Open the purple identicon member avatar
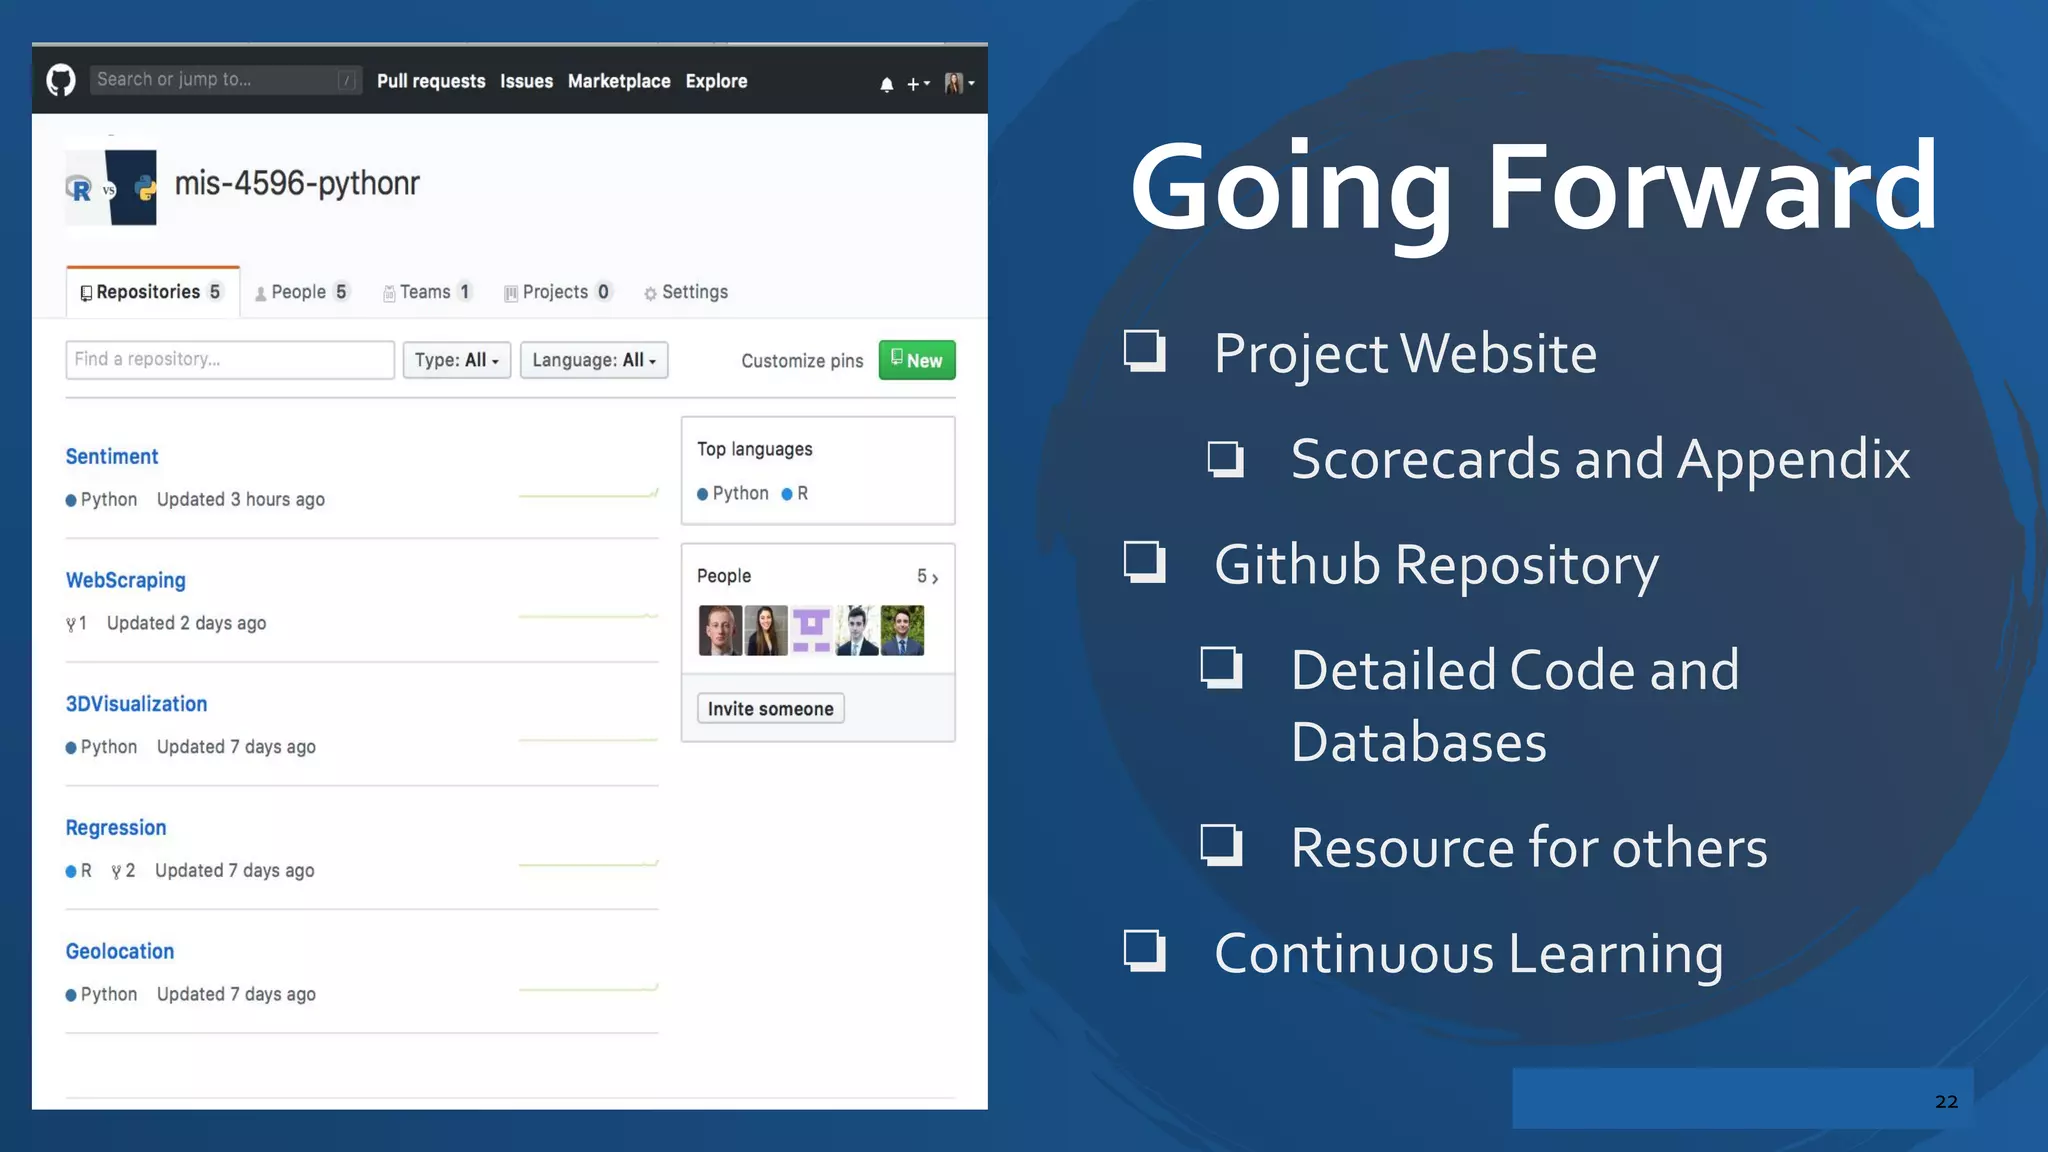The width and height of the screenshot is (2048, 1152). [811, 630]
